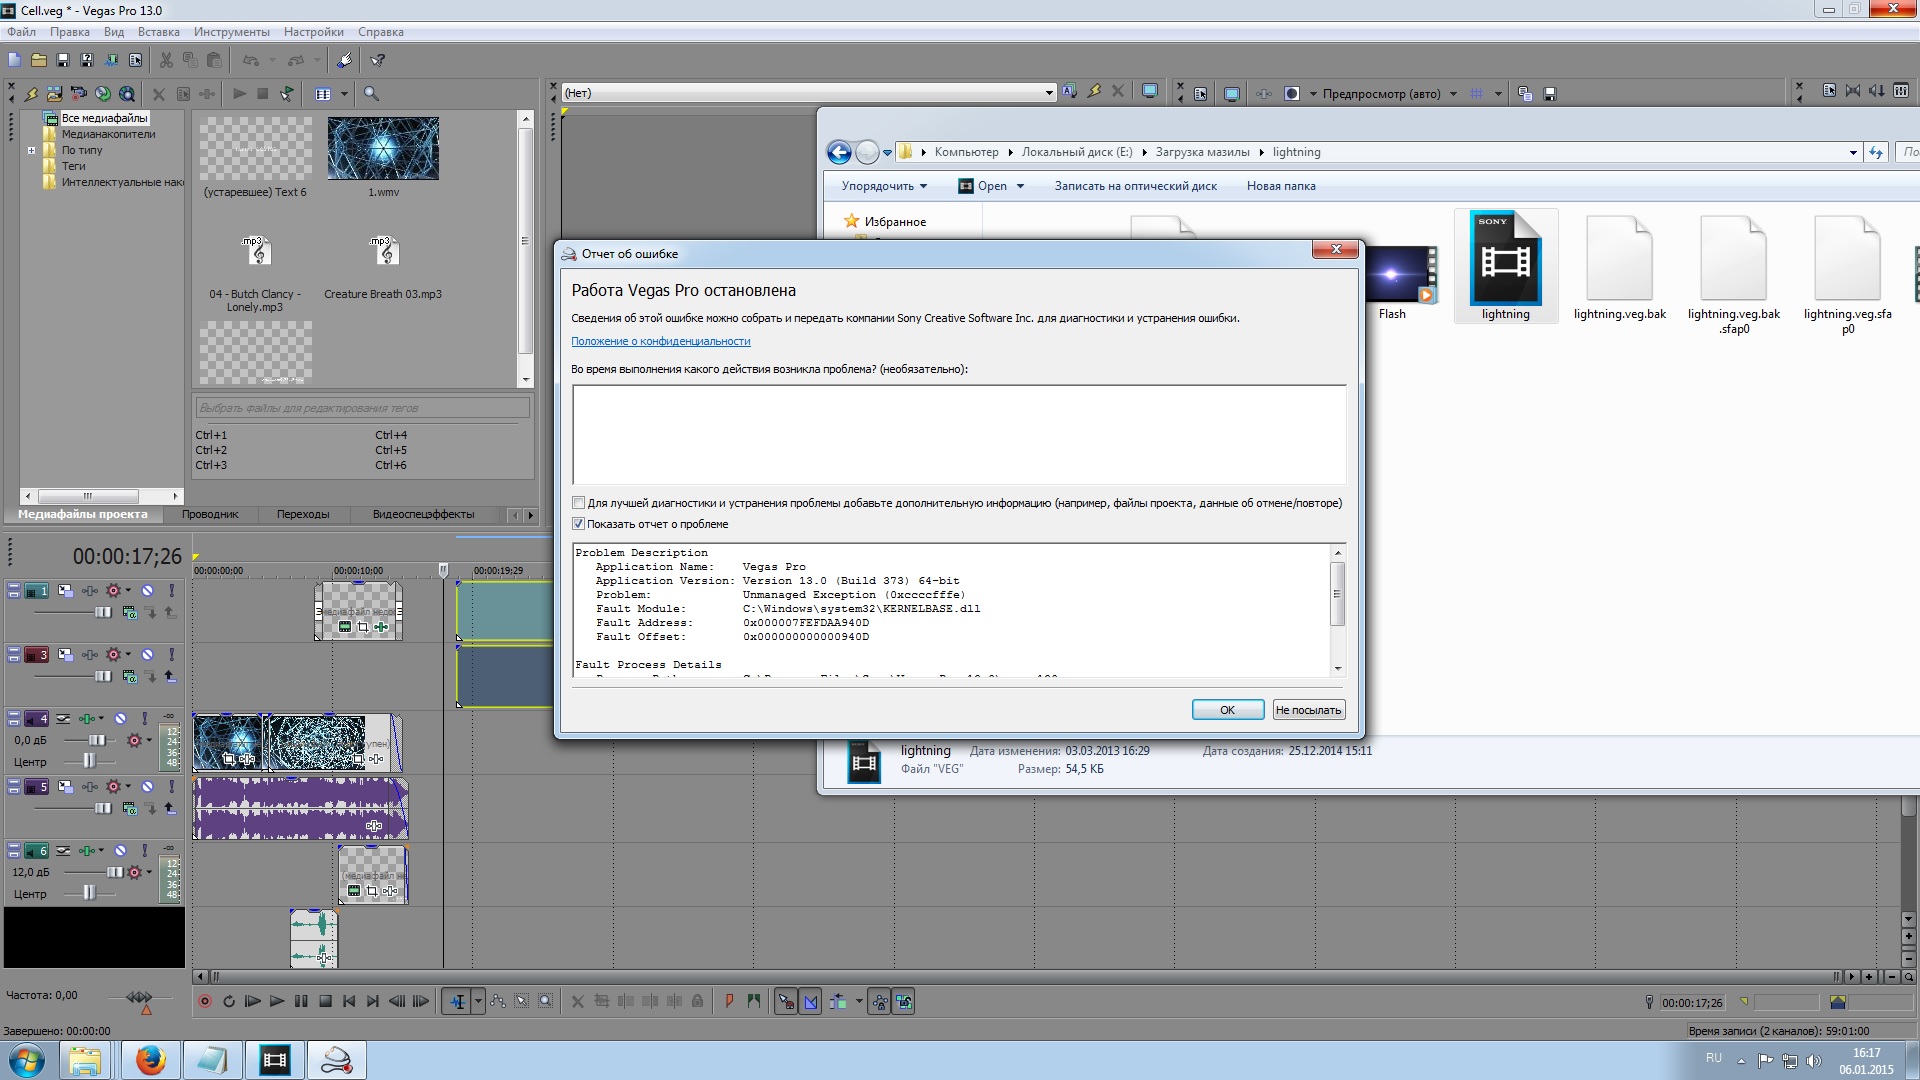Click the pause button in transport bar

[301, 1002]
